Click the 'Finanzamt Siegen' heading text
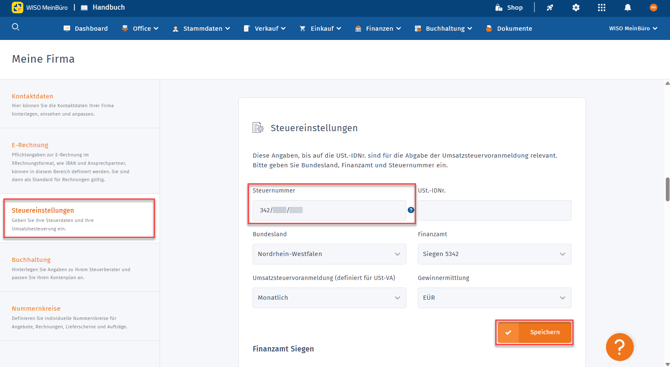This screenshot has height=367, width=670. point(283,349)
